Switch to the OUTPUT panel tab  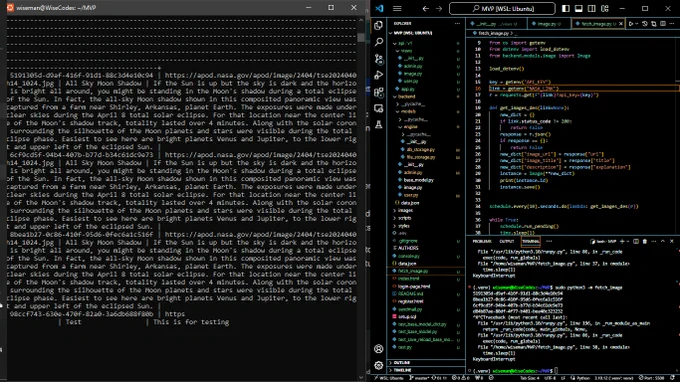click(x=506, y=242)
